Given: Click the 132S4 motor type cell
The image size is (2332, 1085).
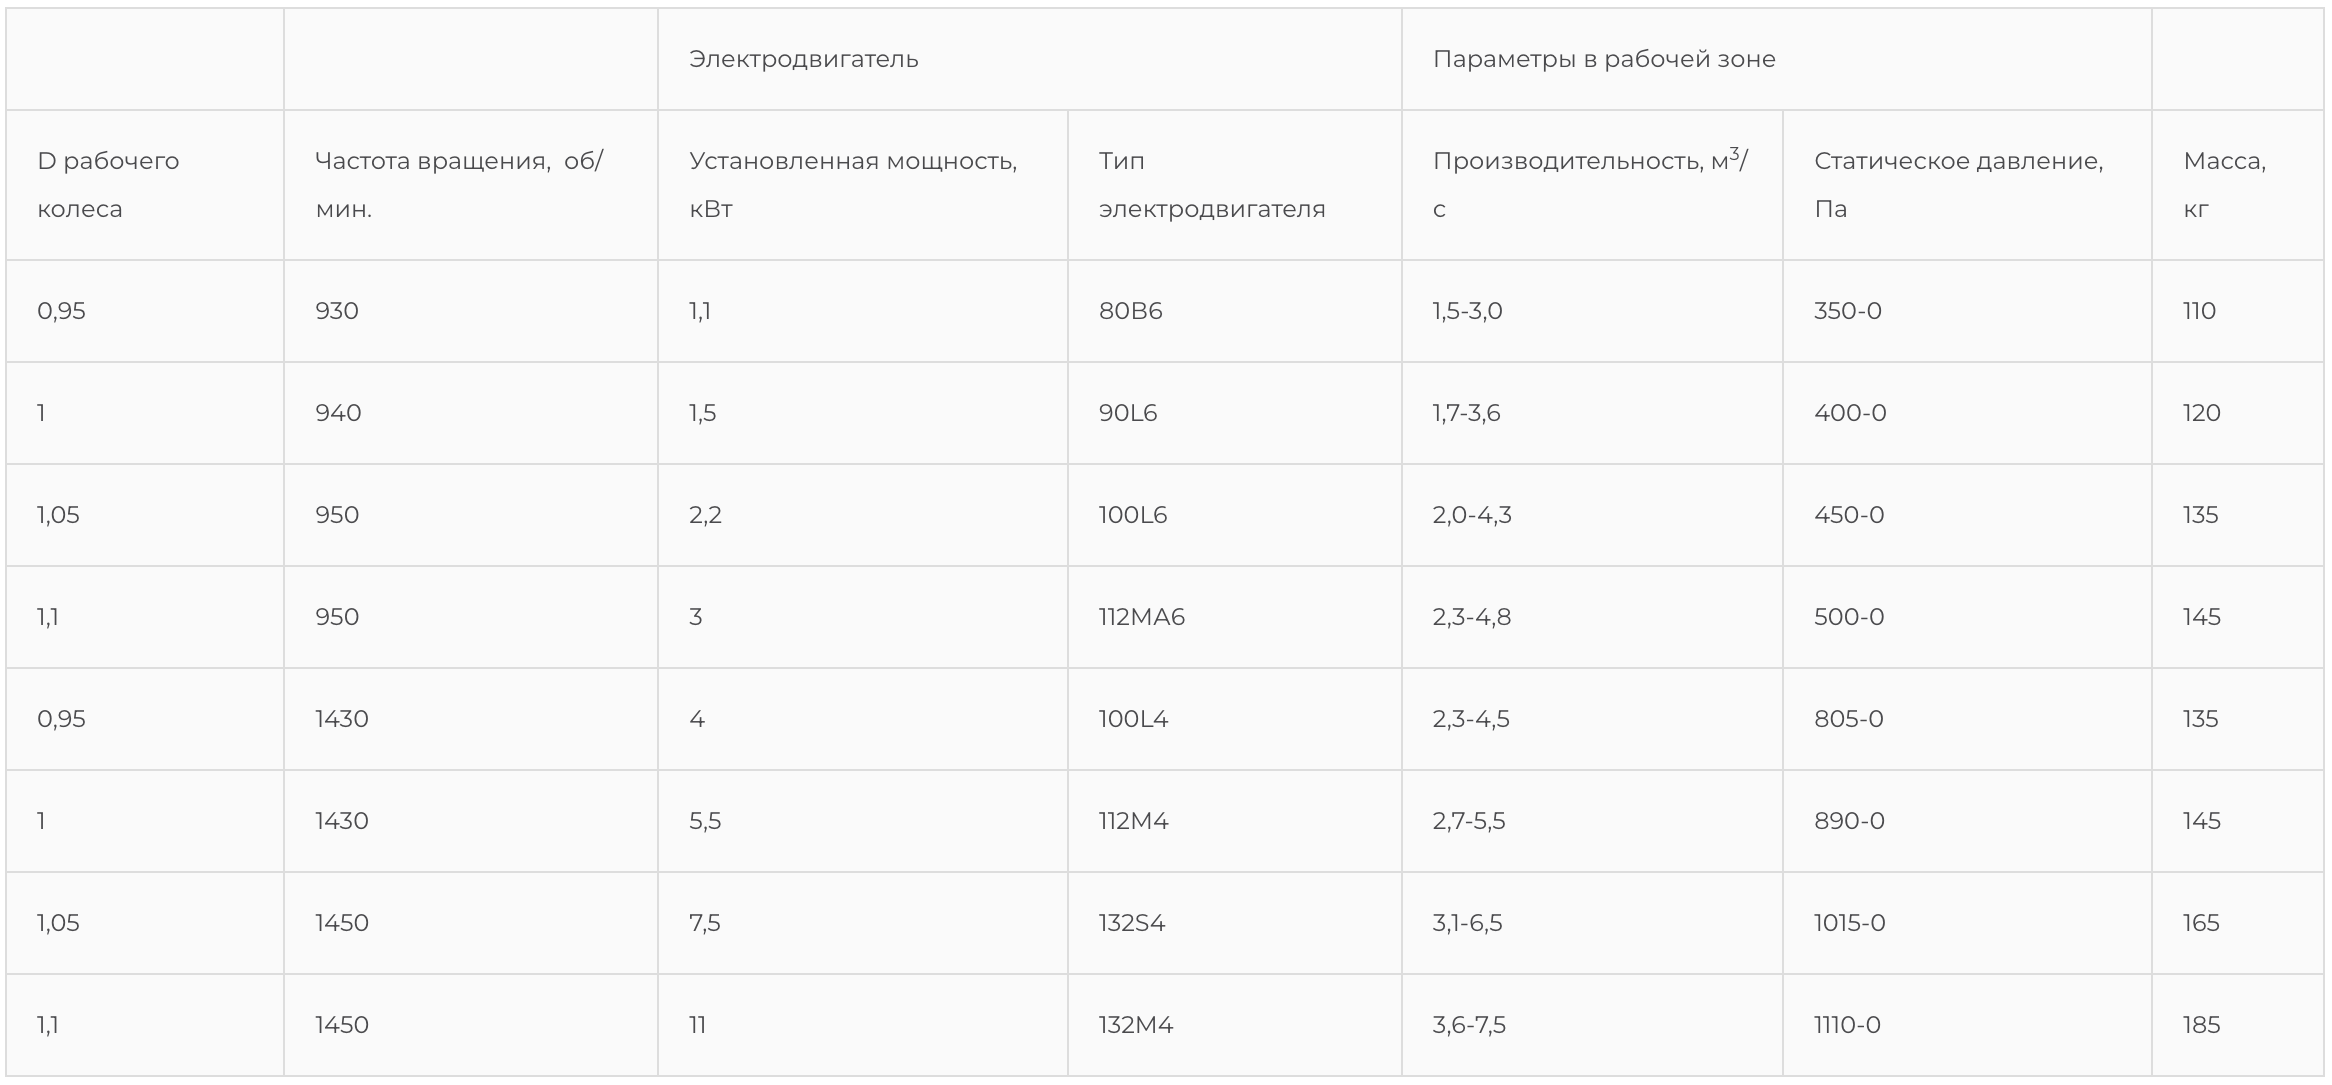Looking at the screenshot, I should 1131,923.
